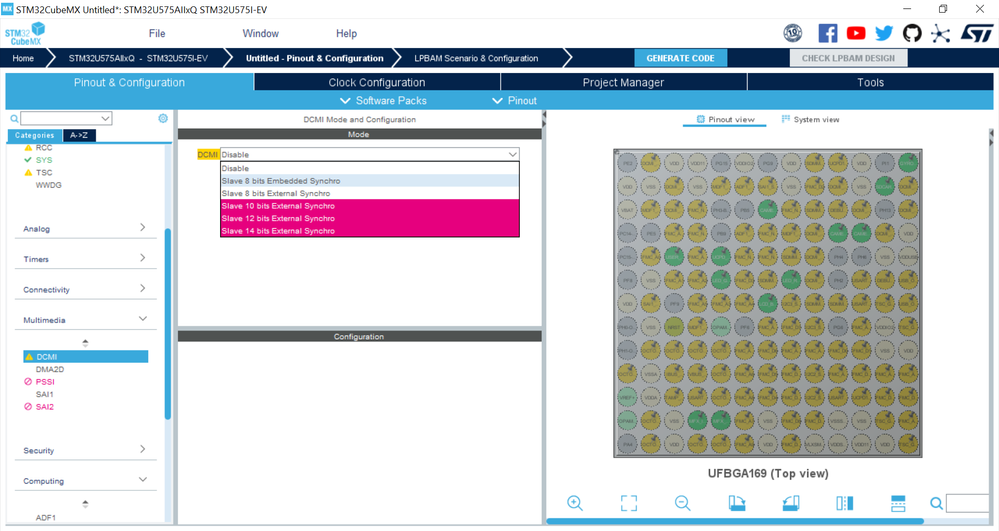Select DMA2D in Multimedia list
Viewport: 999px width, 531px height.
click(50, 369)
